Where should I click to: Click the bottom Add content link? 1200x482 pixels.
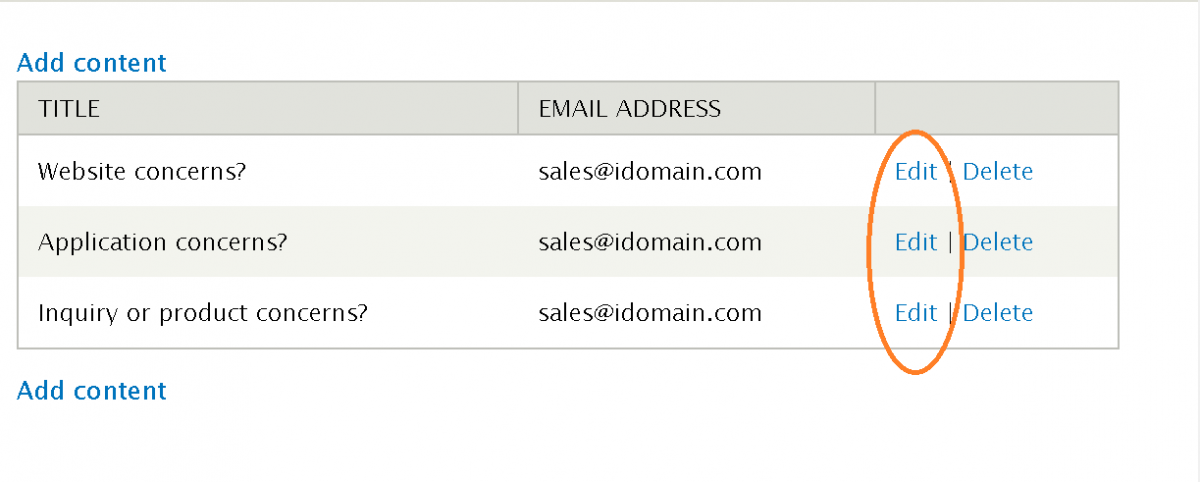[92, 390]
